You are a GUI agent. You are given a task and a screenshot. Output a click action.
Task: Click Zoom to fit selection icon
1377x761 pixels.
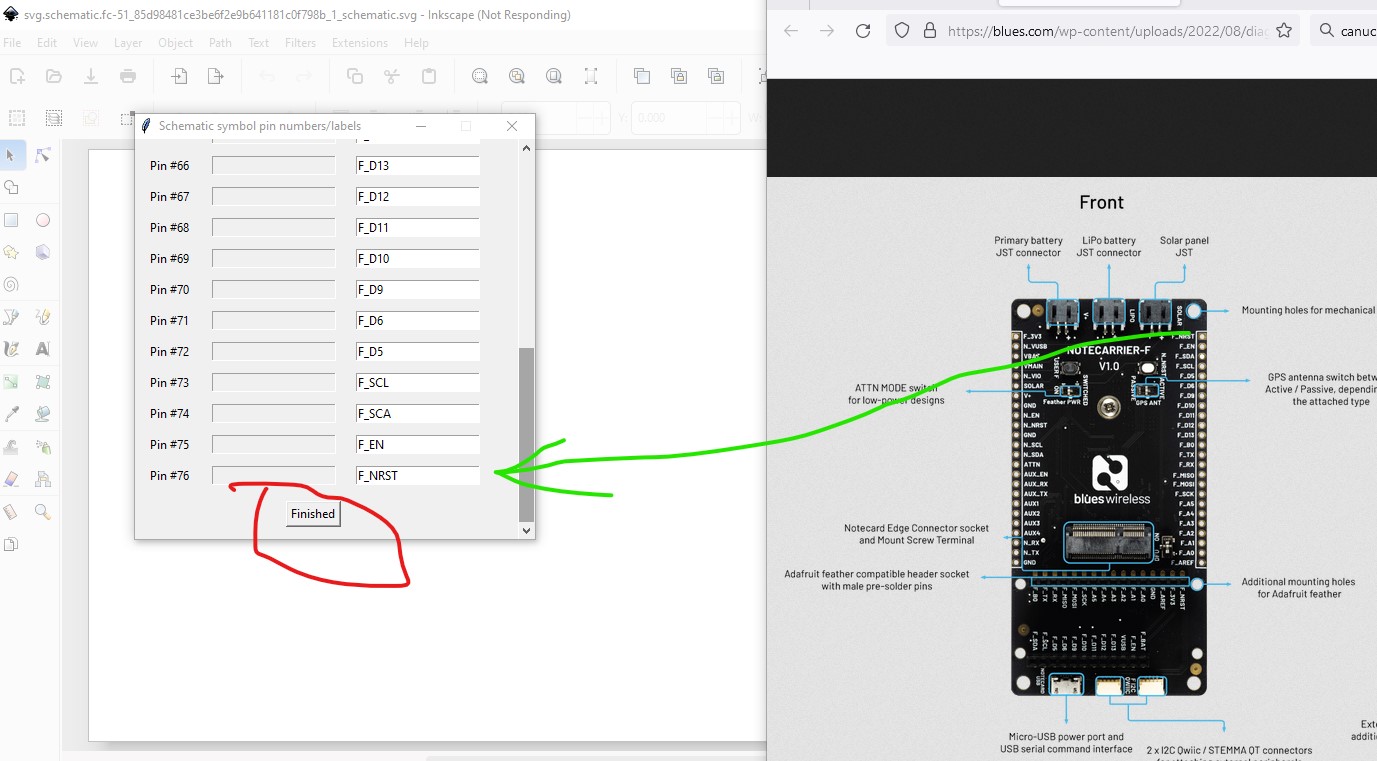tap(480, 76)
